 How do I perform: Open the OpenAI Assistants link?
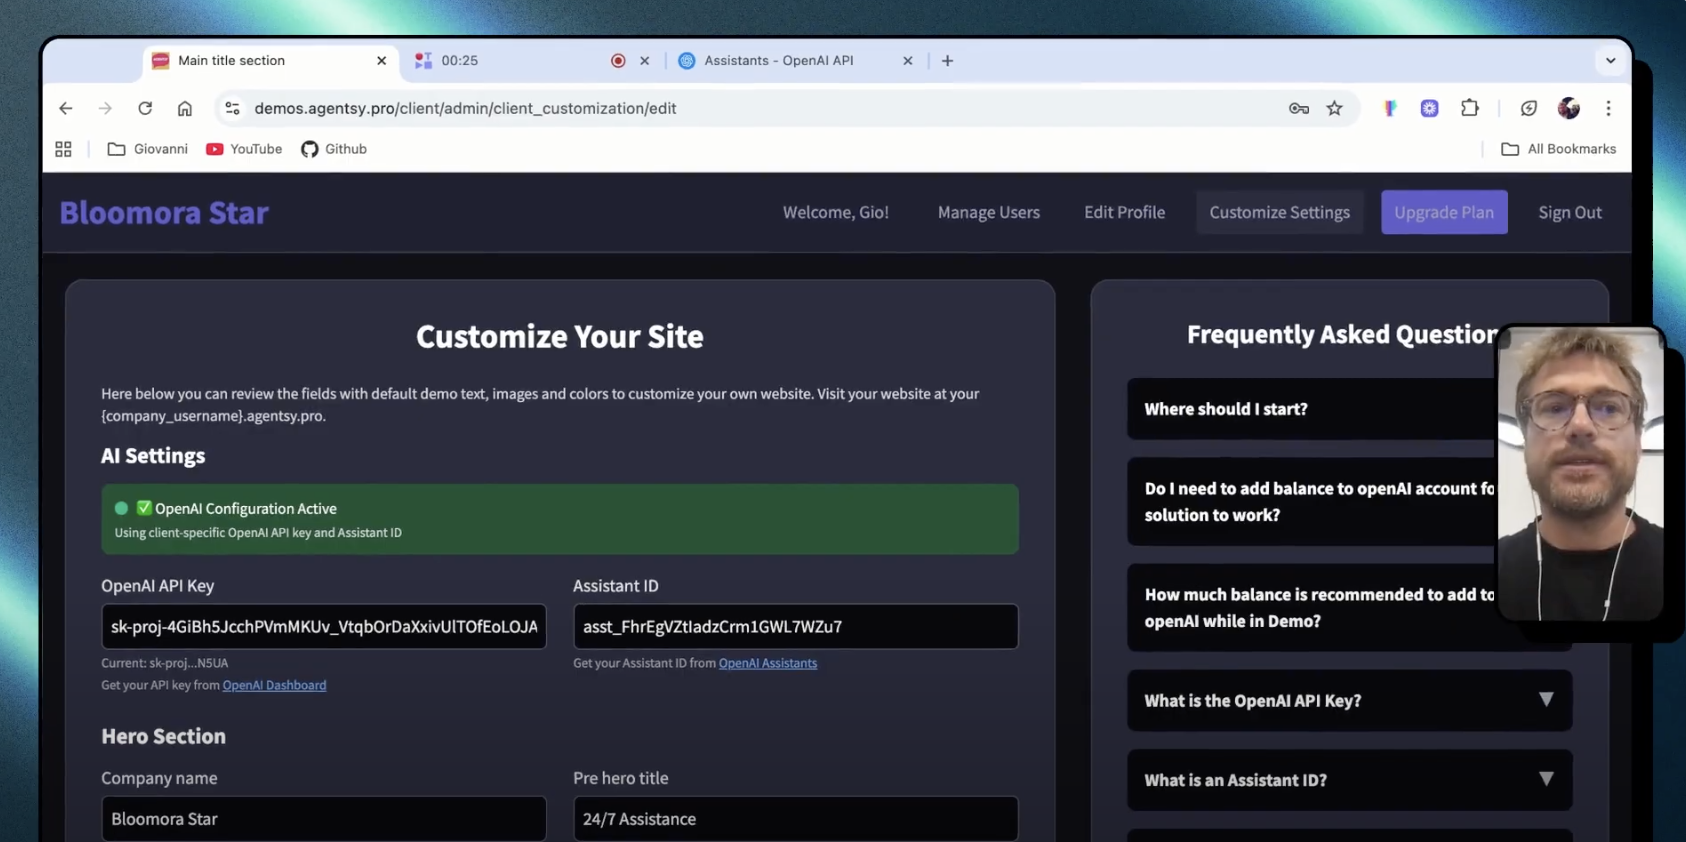[768, 663]
